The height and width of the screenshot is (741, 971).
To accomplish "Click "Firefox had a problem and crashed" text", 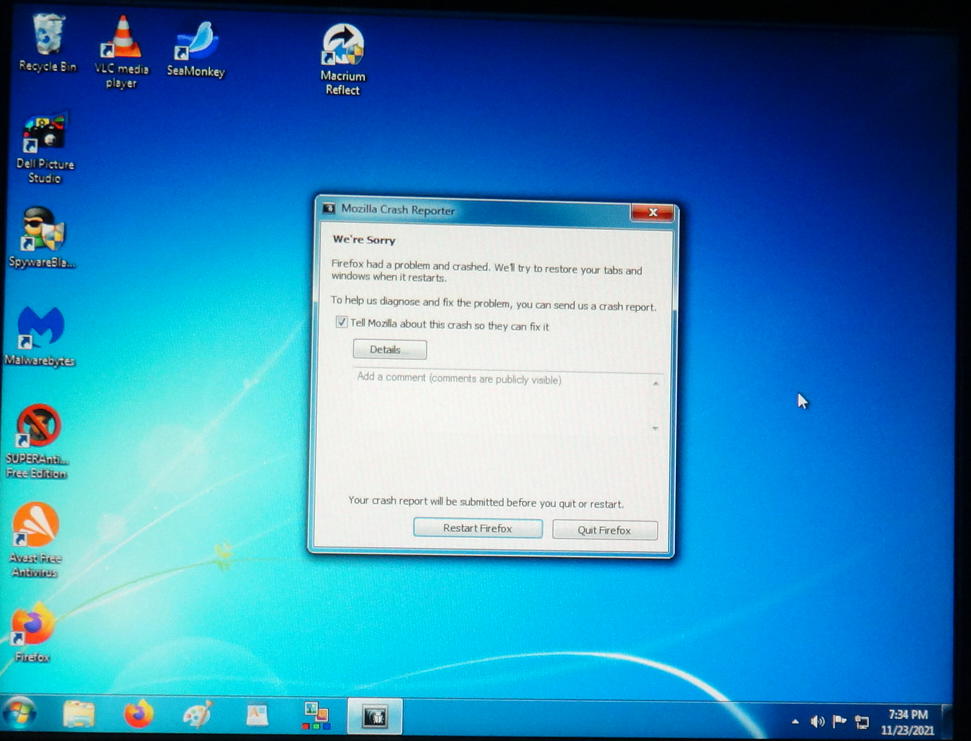I will point(486,271).
